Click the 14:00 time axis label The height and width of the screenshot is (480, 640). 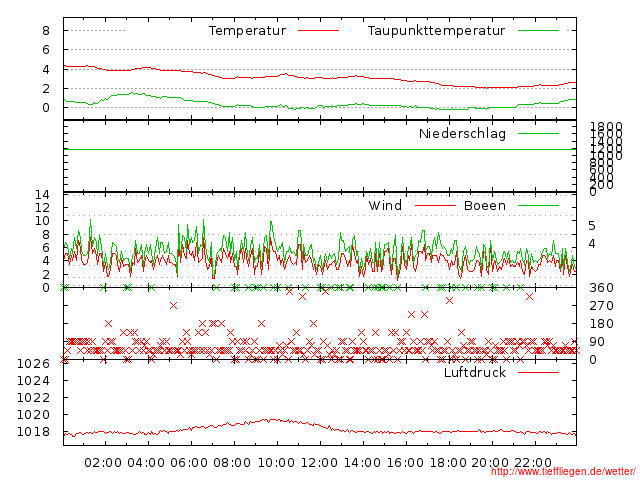[362, 463]
